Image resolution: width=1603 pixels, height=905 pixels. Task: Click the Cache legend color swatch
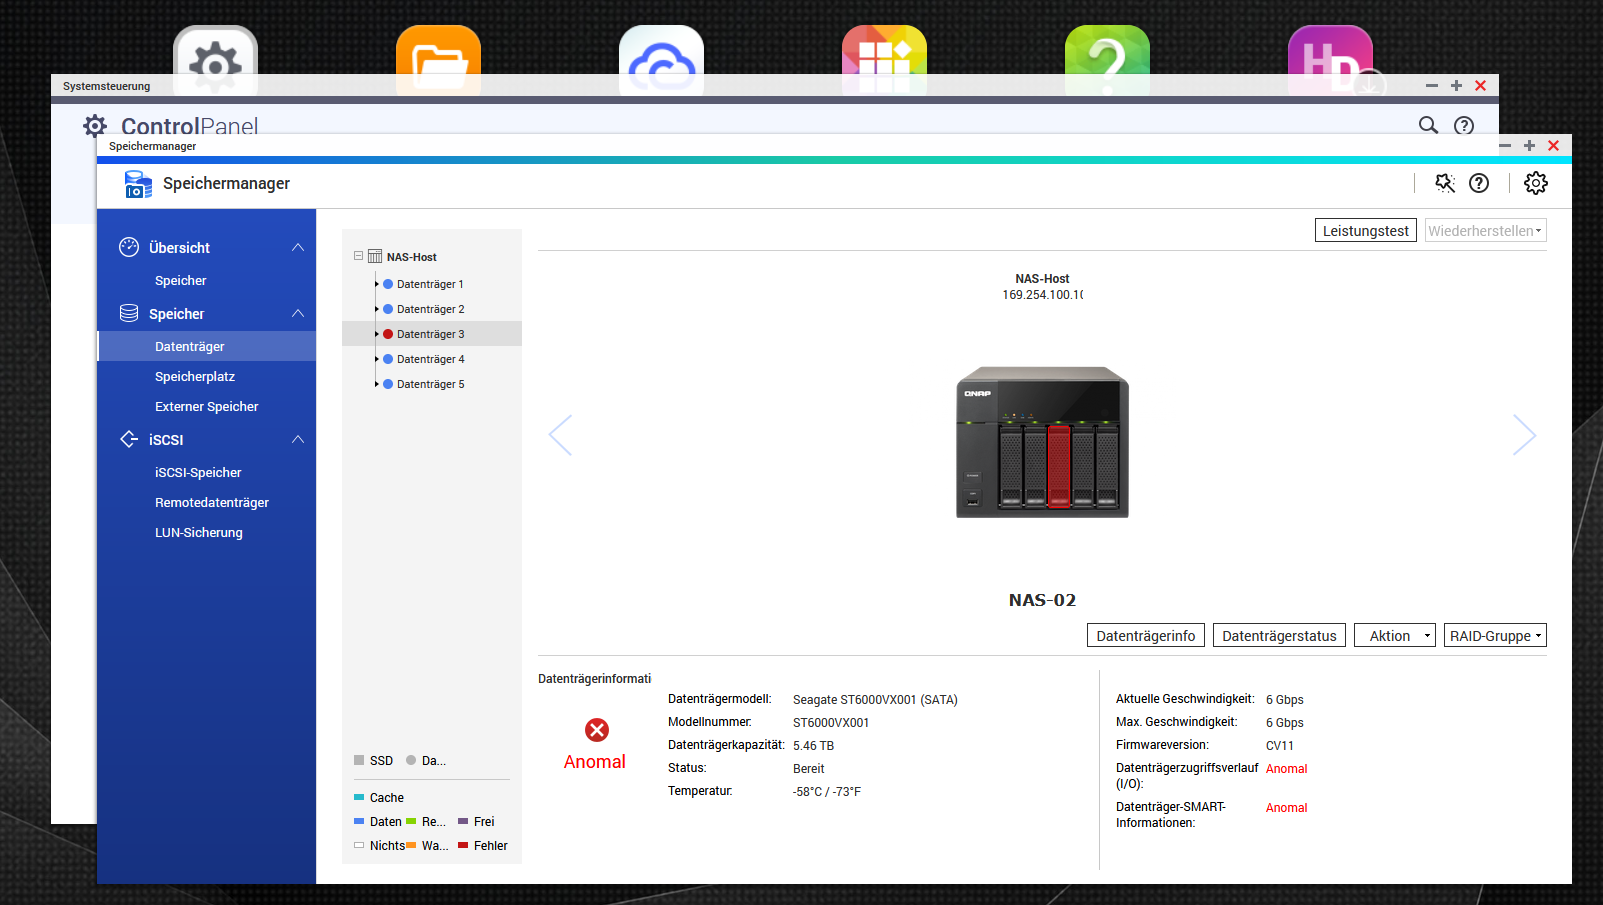[x=359, y=797]
